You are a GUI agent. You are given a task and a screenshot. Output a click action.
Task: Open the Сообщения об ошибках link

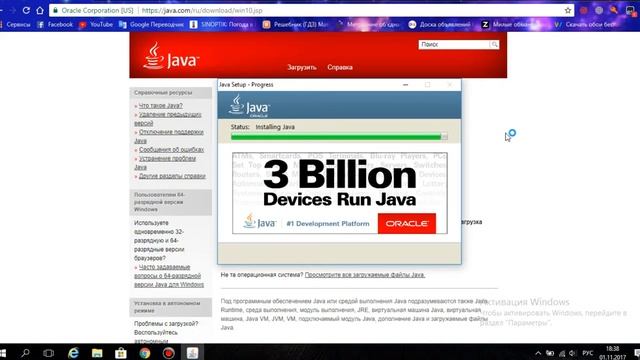point(171,150)
